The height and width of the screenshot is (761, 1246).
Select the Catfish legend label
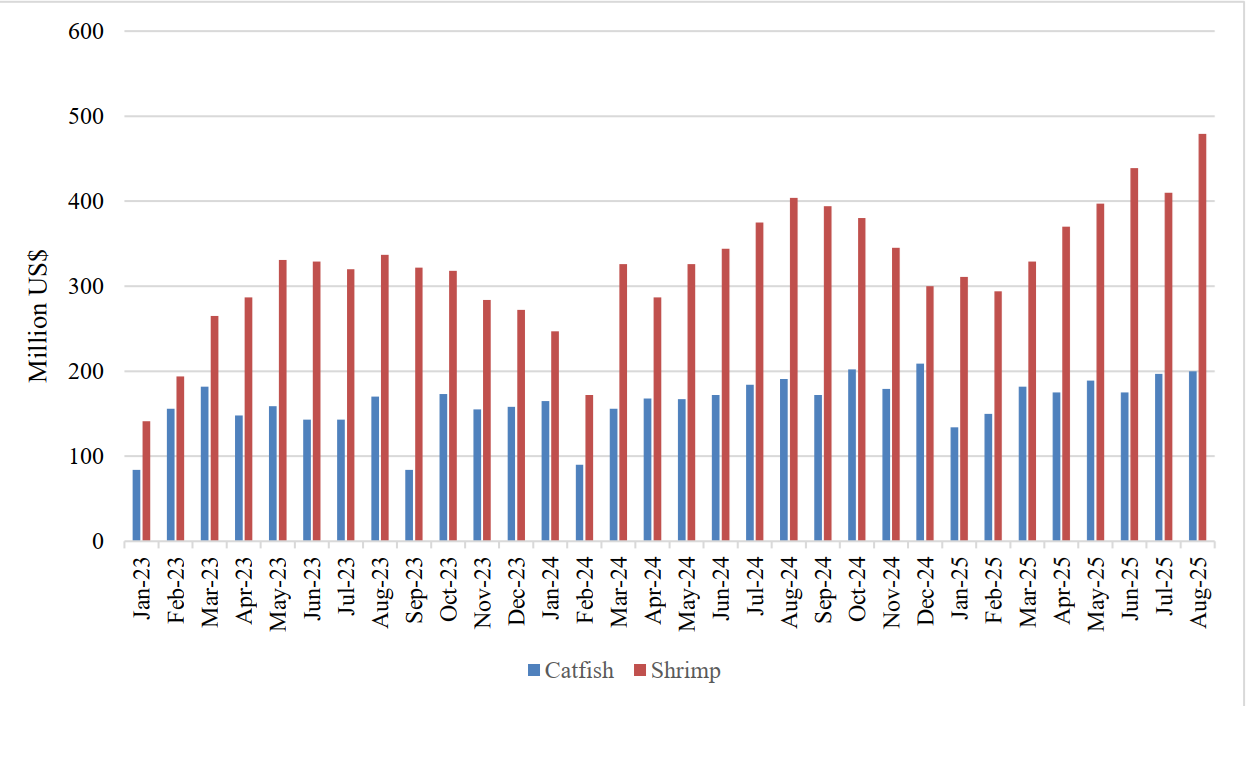pos(579,670)
